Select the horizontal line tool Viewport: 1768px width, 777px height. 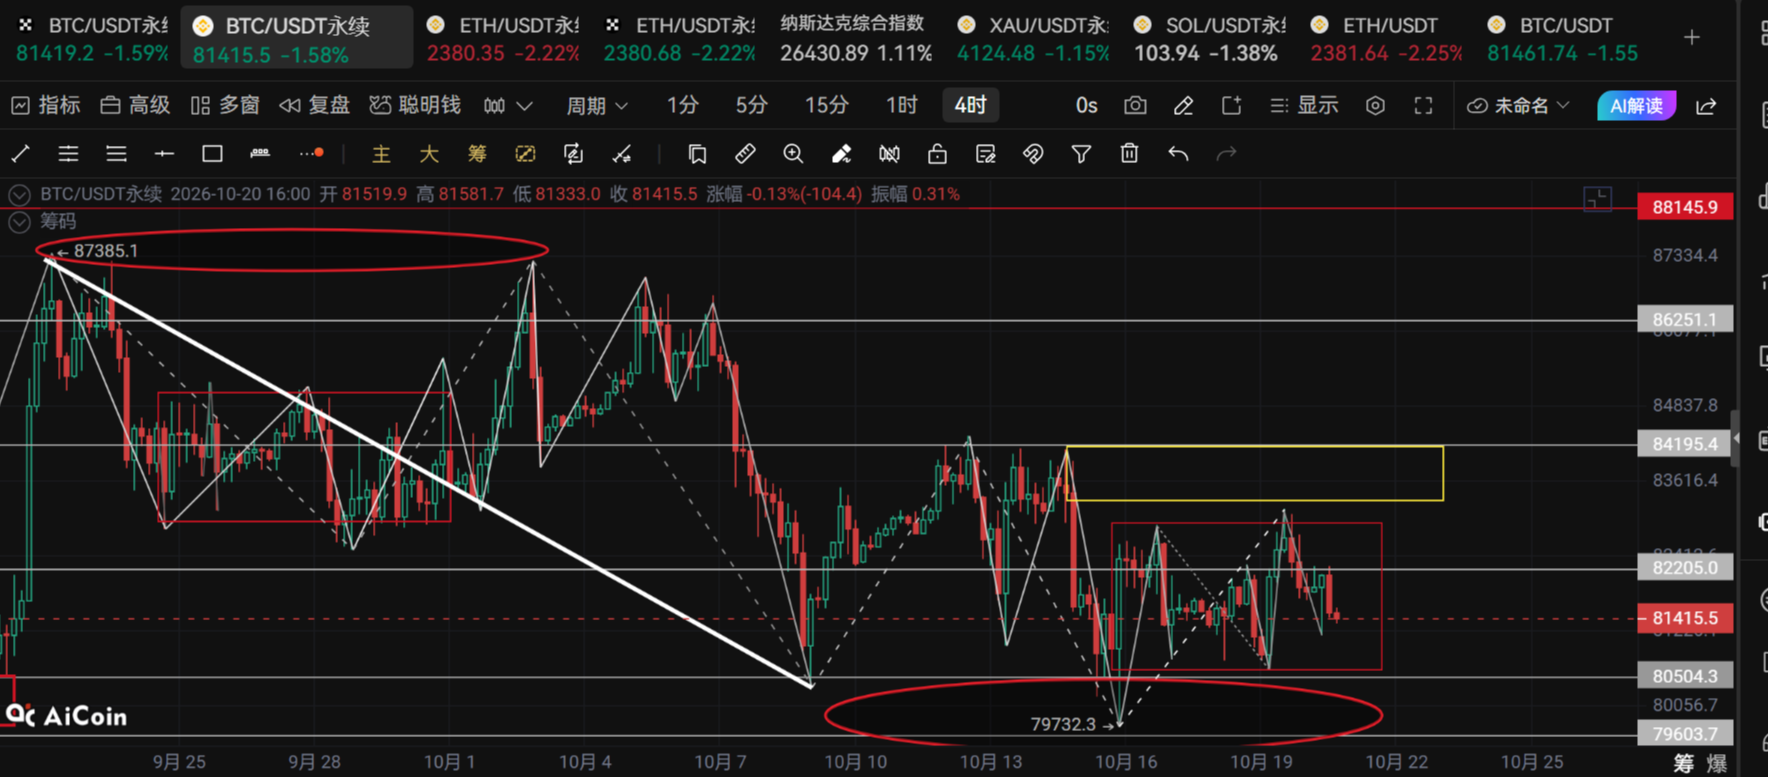164,154
